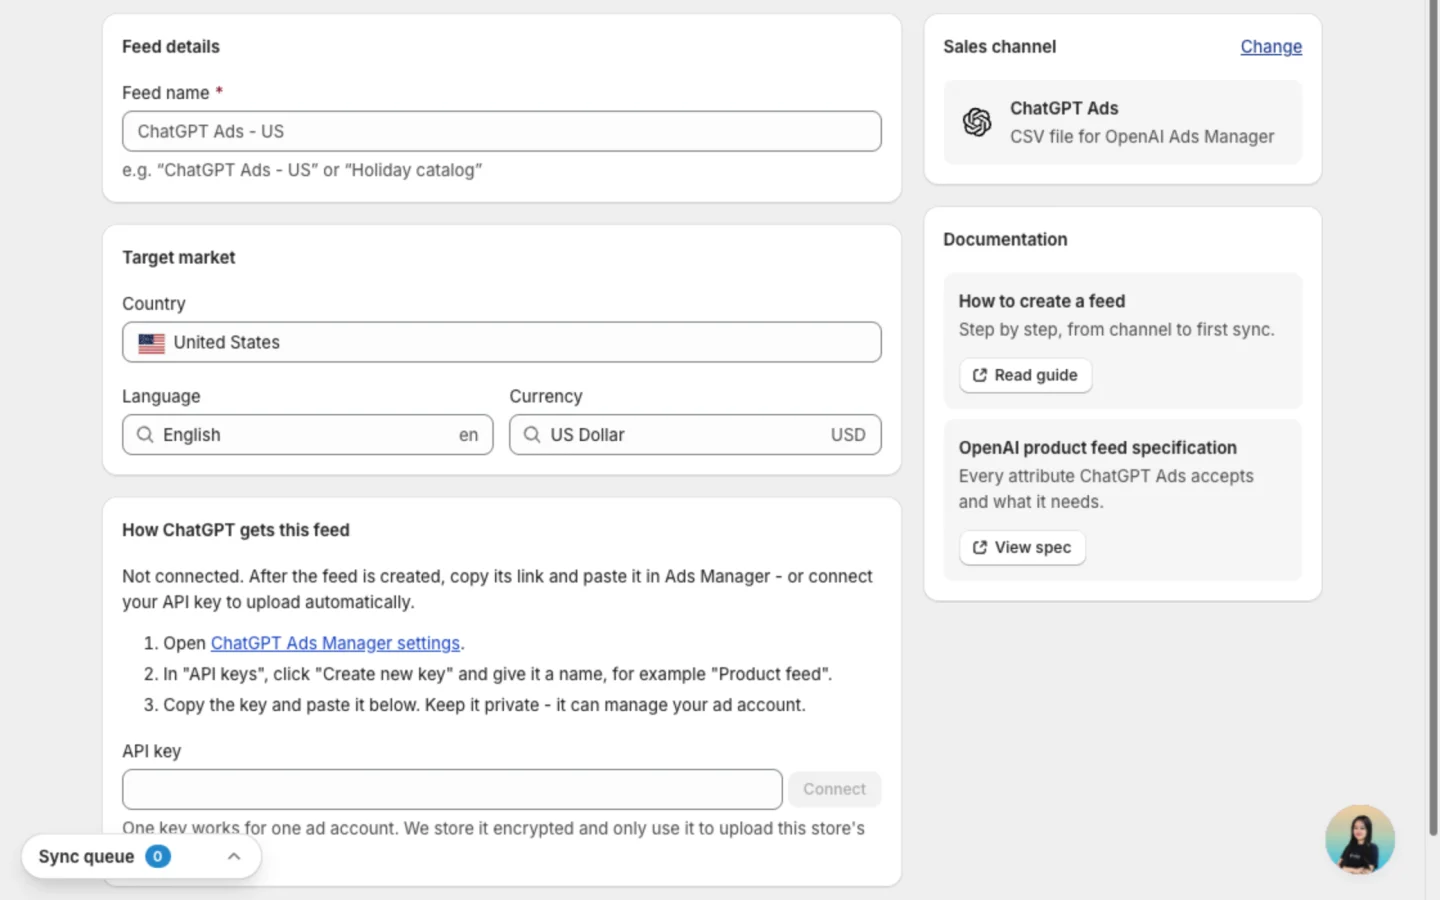Click the 'CSV file for OpenAI Ads Manager' text
Viewport: 1440px width, 900px height.
click(x=1142, y=137)
